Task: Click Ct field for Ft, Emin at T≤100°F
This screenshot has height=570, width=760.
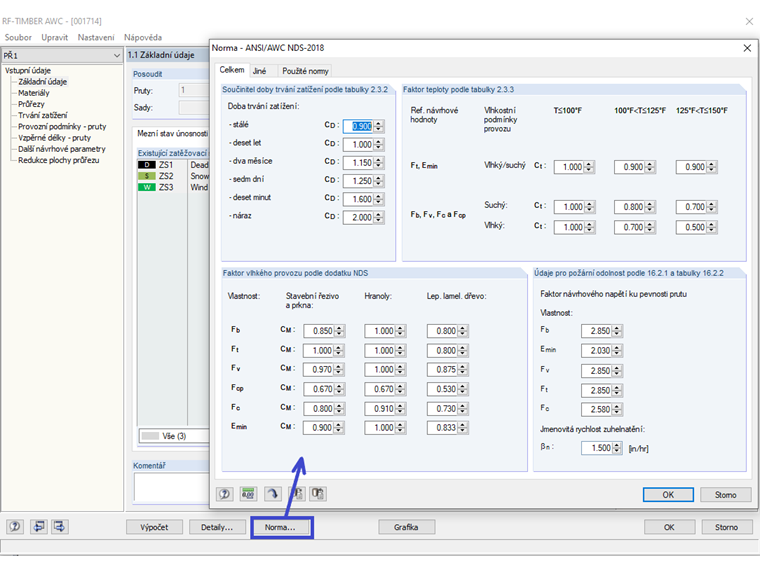Action: [569, 167]
